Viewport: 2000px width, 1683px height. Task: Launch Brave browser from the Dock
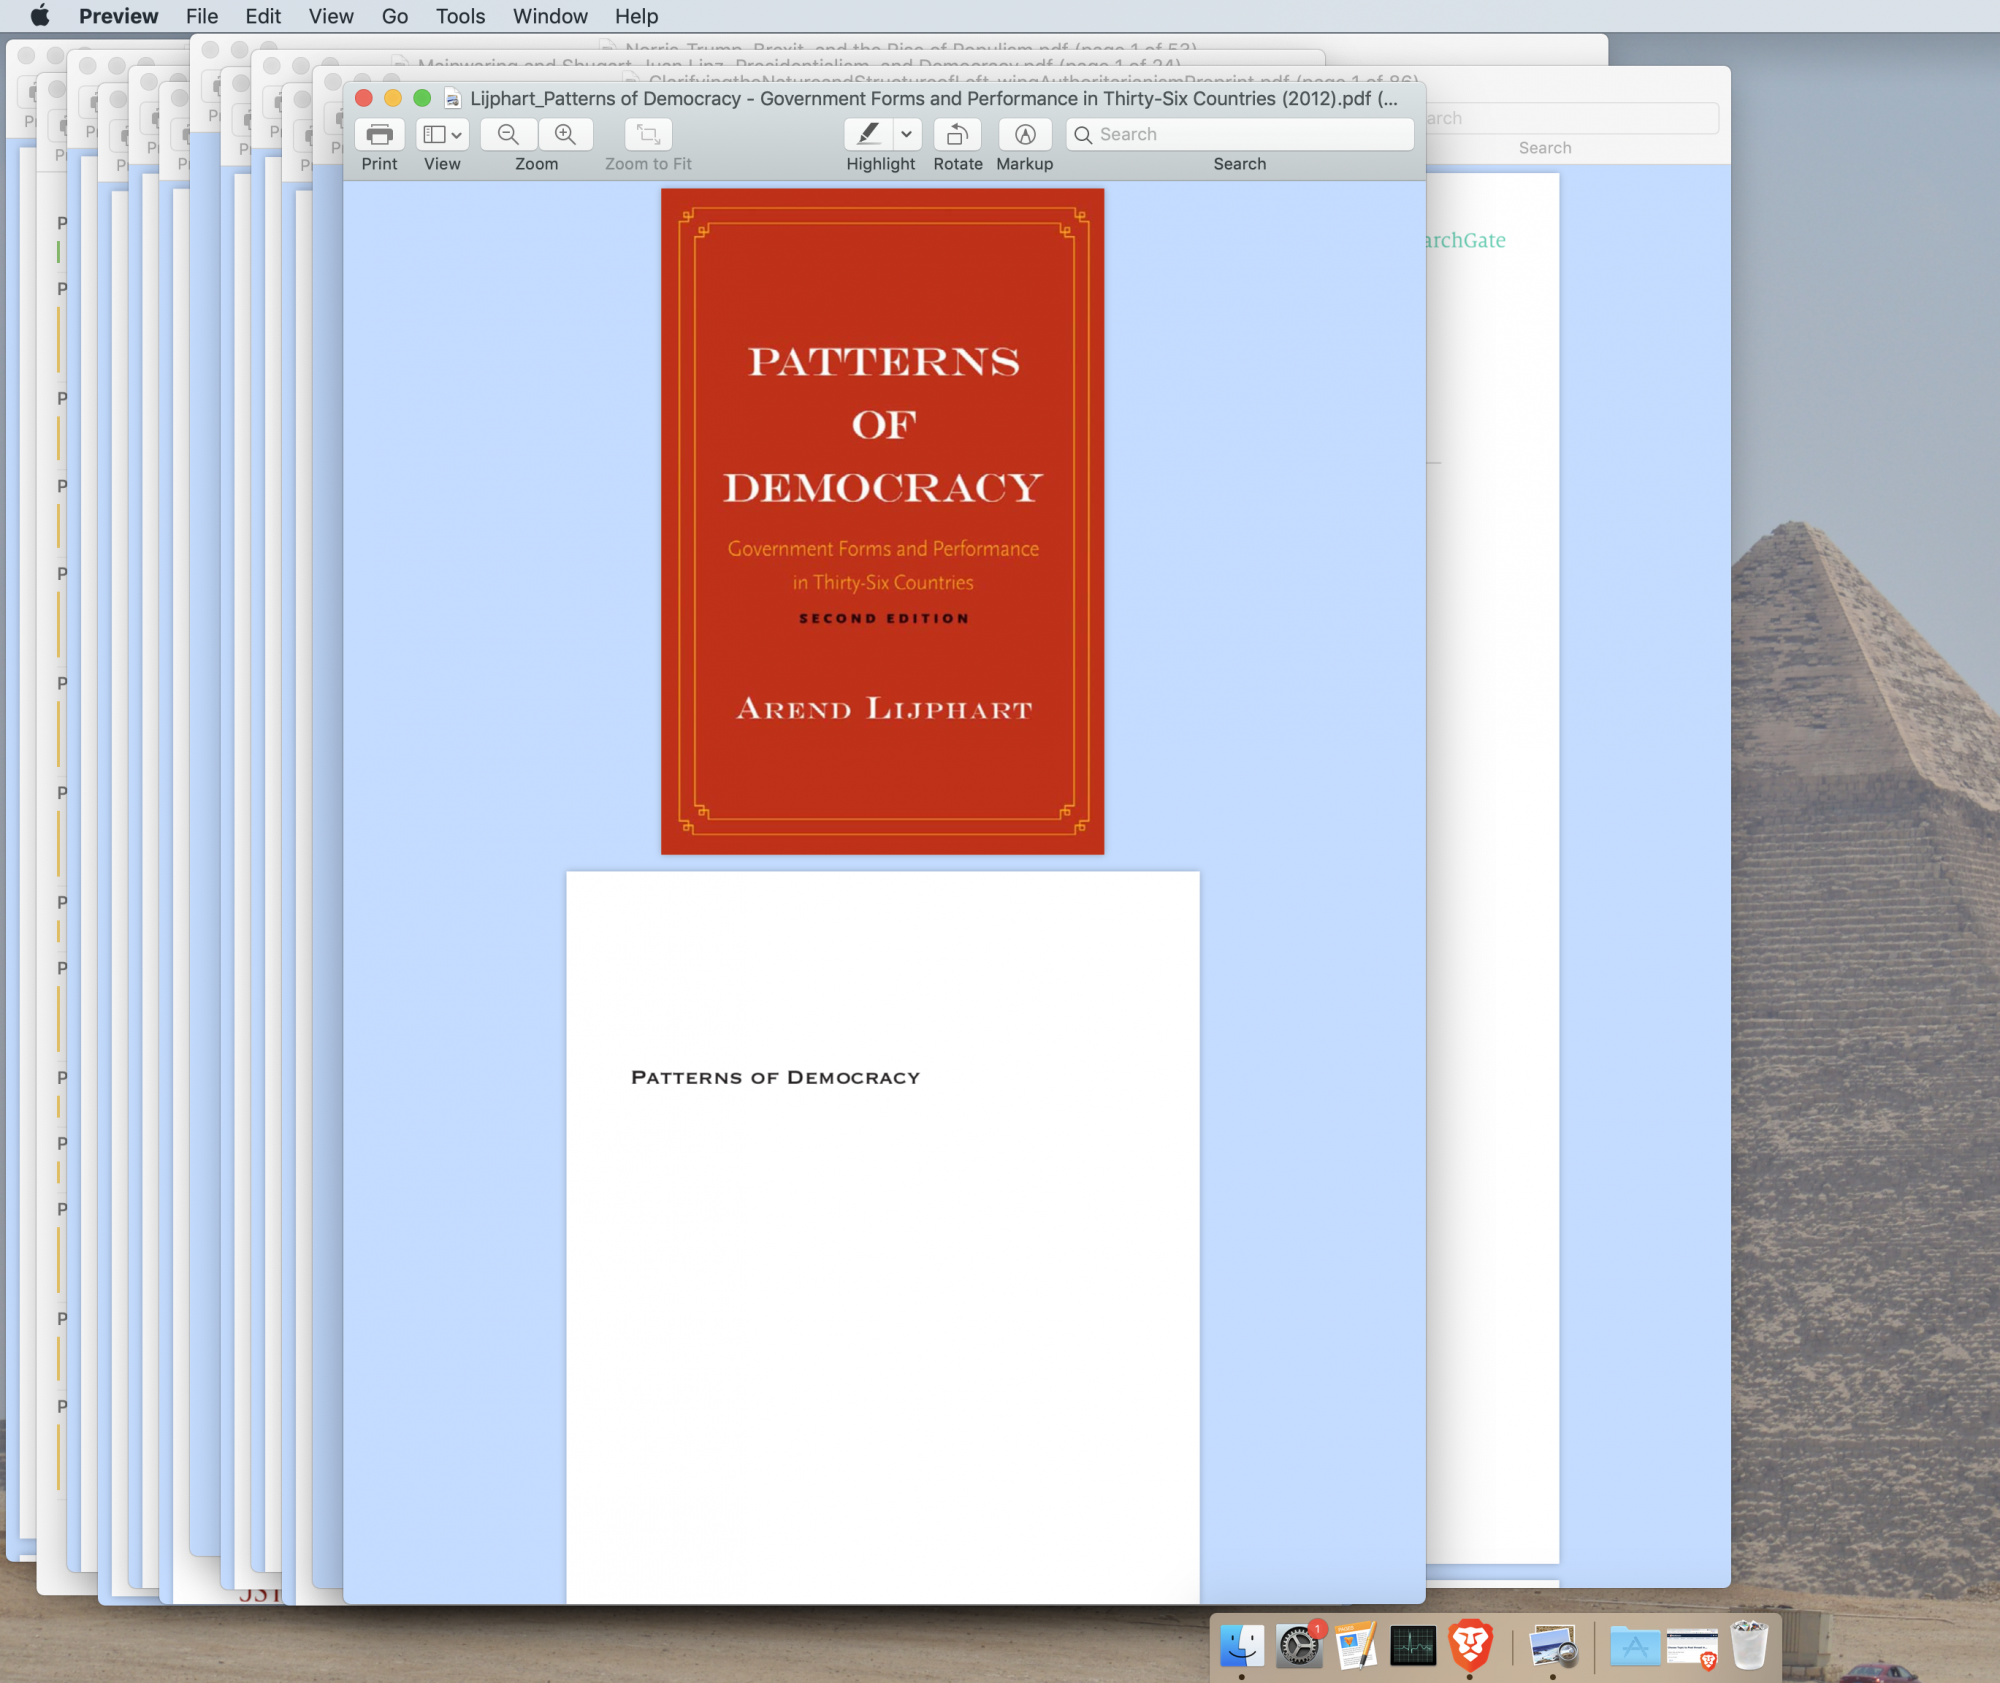click(1470, 1645)
